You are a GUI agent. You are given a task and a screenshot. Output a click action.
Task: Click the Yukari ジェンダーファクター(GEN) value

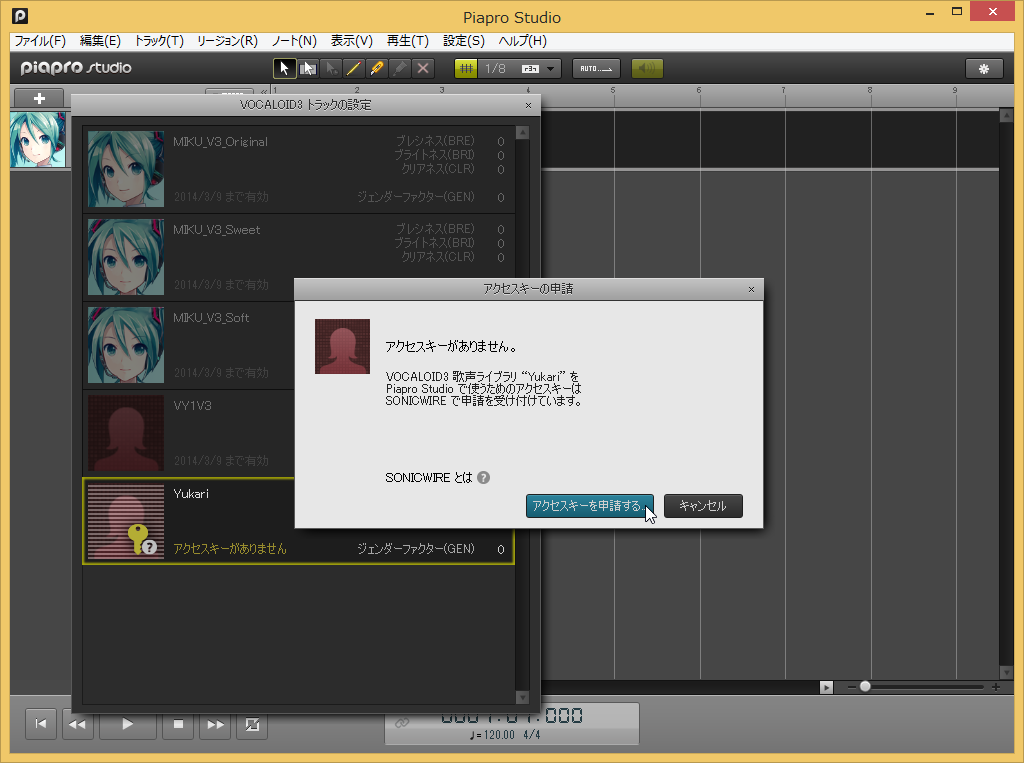(500, 549)
